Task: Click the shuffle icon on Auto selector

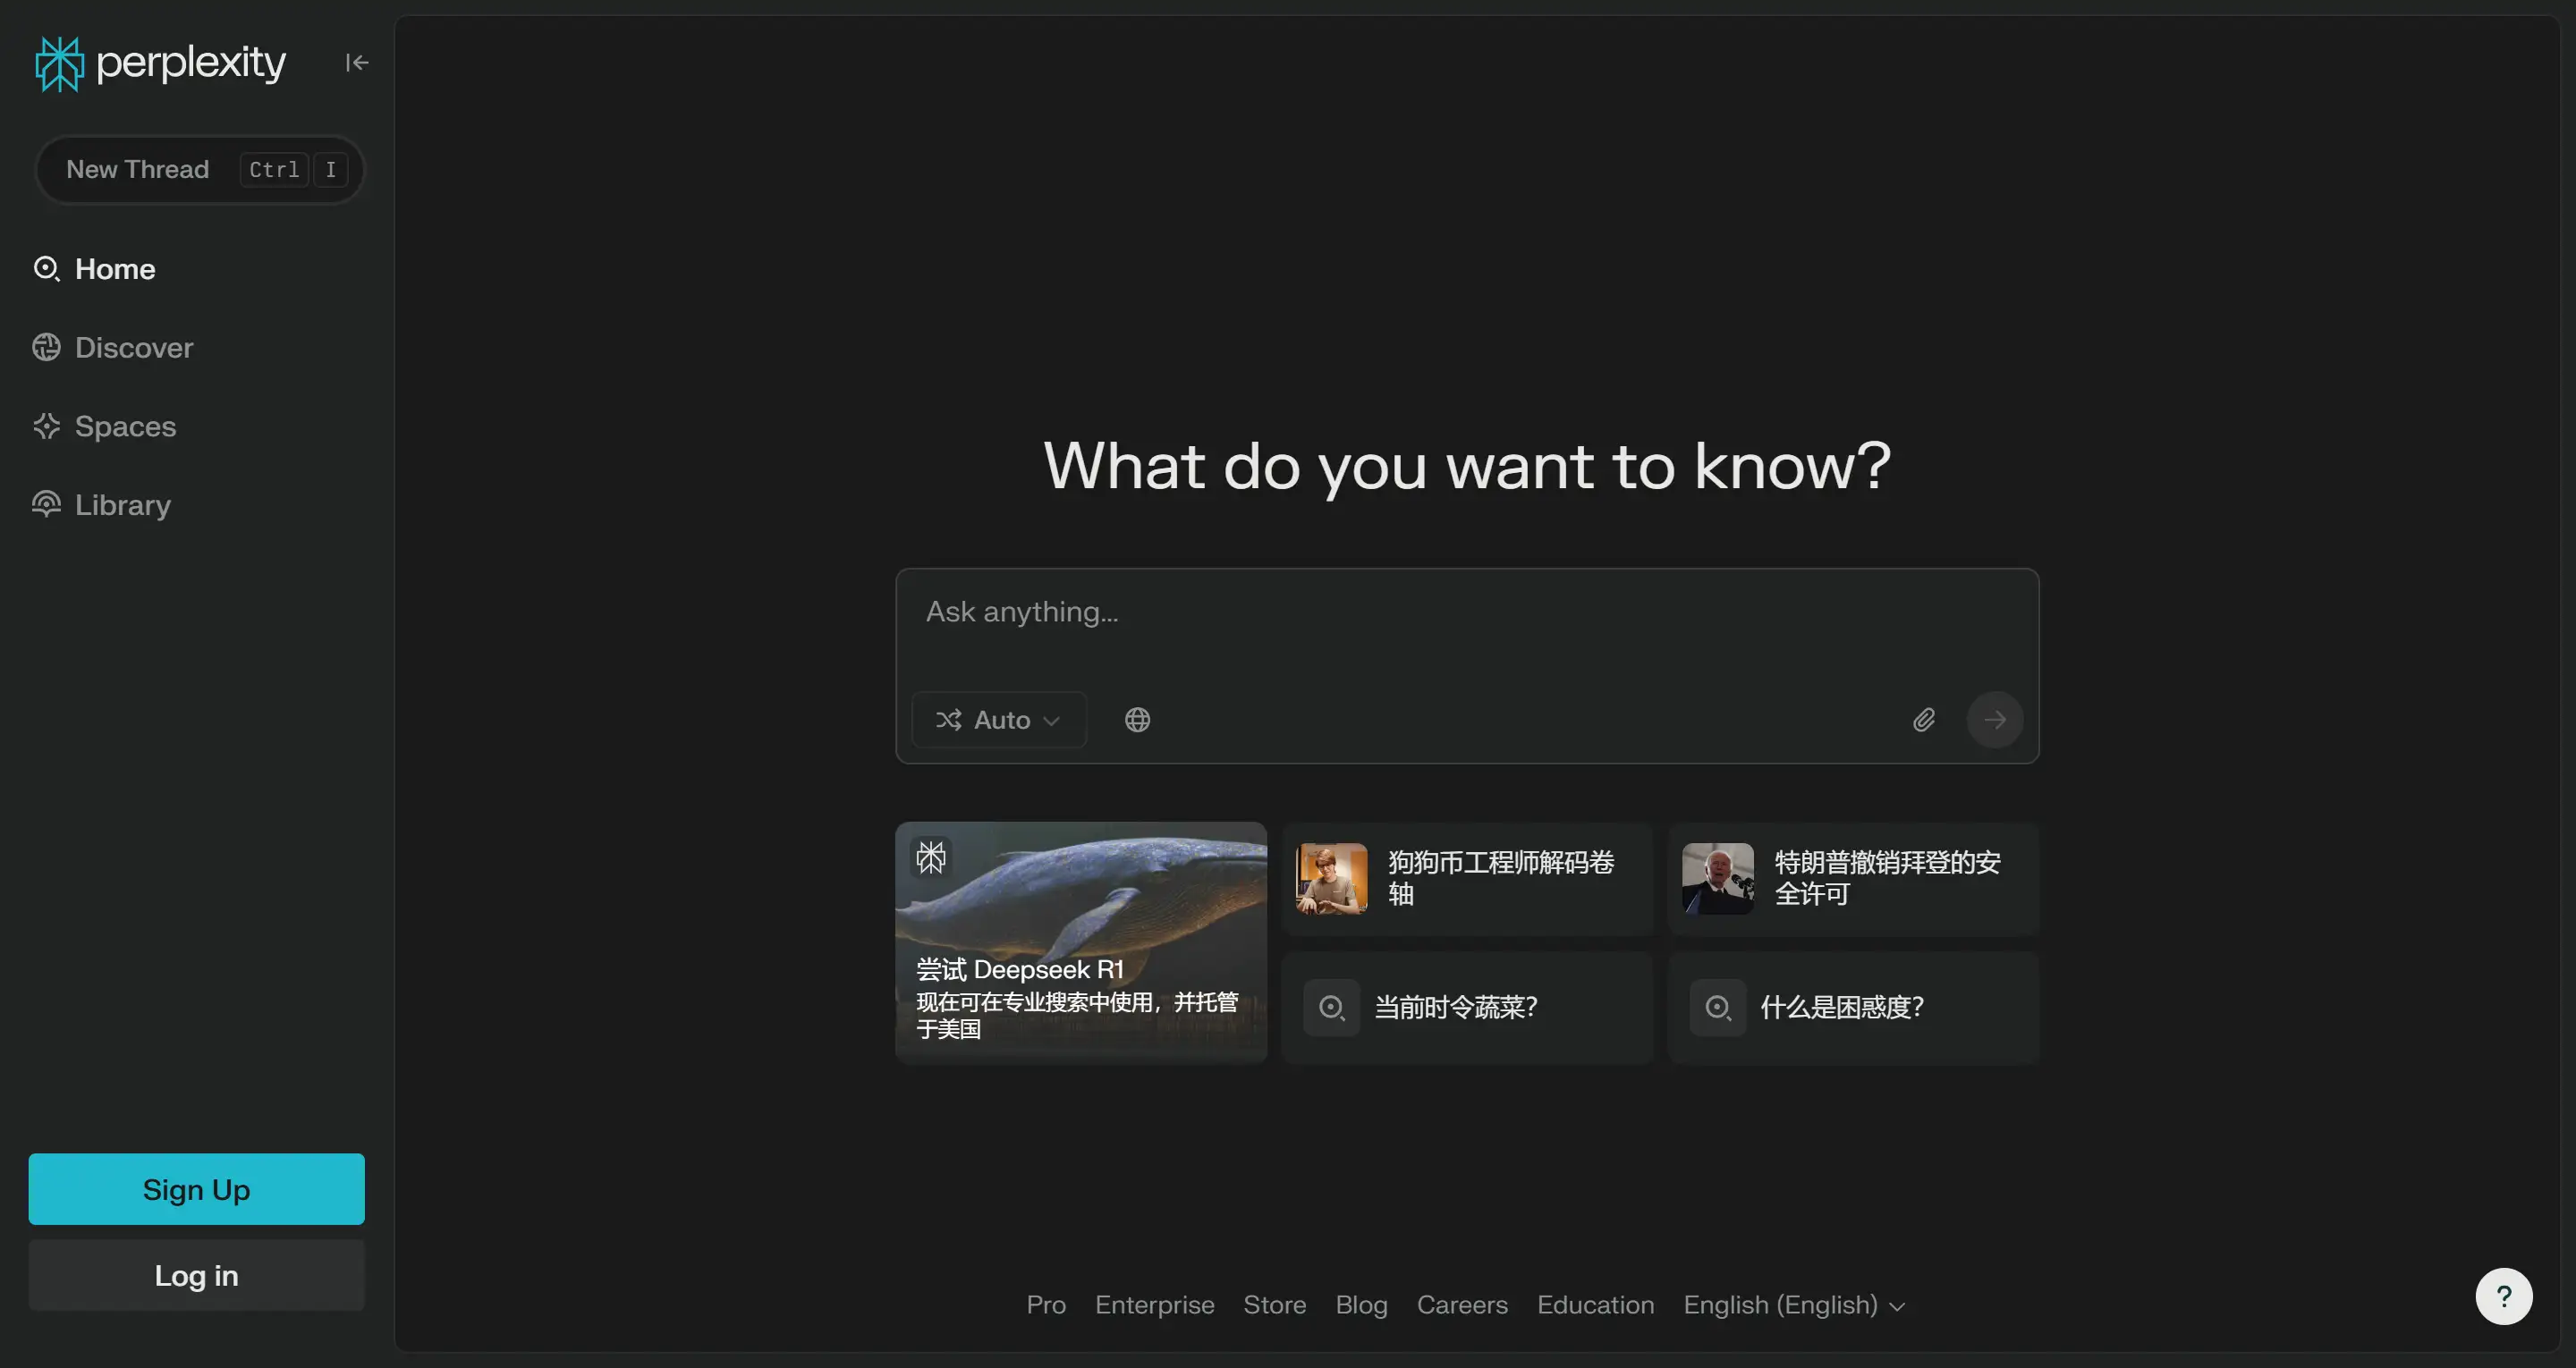Action: pos(949,720)
